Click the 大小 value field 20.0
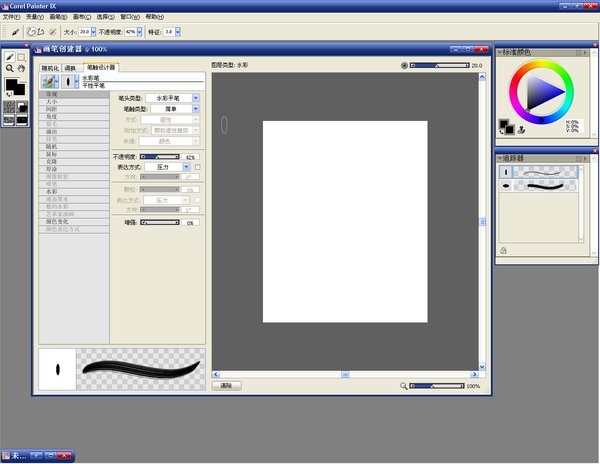 tap(85, 32)
